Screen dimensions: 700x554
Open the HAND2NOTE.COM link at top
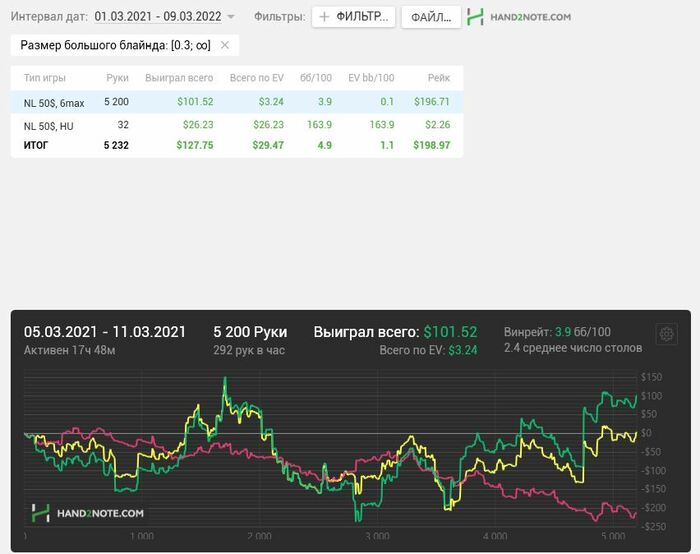[x=530, y=17]
